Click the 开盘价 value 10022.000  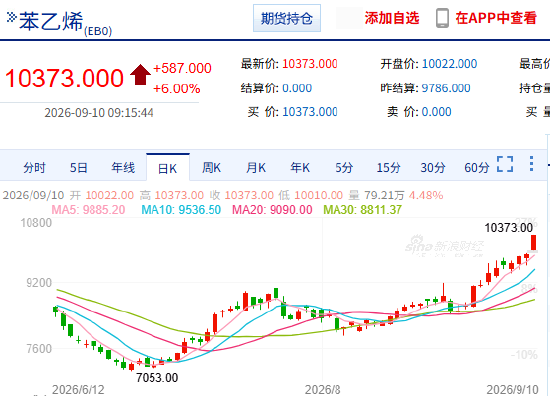pos(449,64)
